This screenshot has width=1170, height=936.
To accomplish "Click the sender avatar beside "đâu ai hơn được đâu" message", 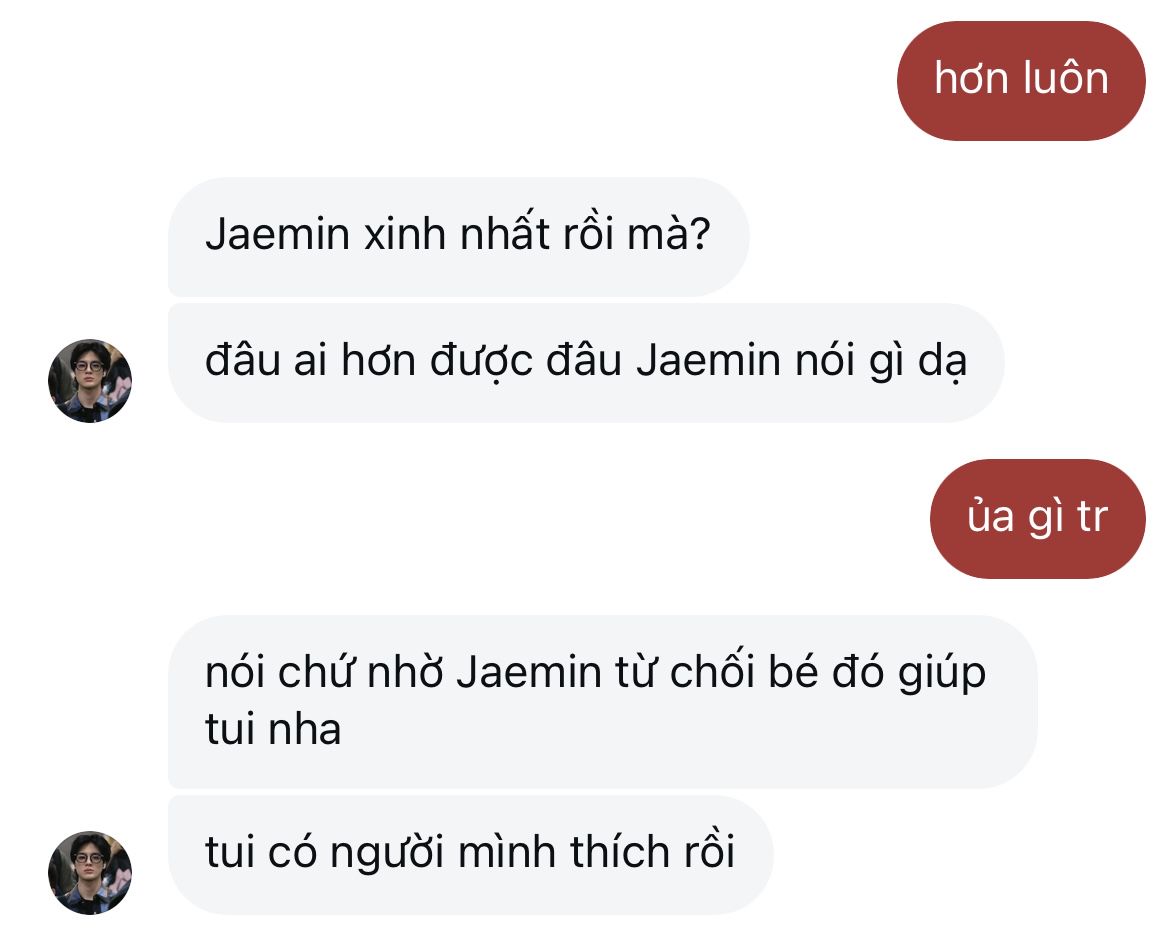I will (x=90, y=380).
